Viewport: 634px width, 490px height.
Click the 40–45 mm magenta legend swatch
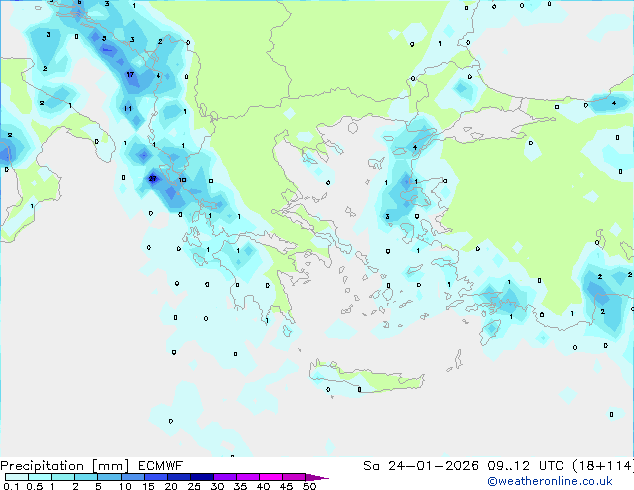(x=271, y=477)
